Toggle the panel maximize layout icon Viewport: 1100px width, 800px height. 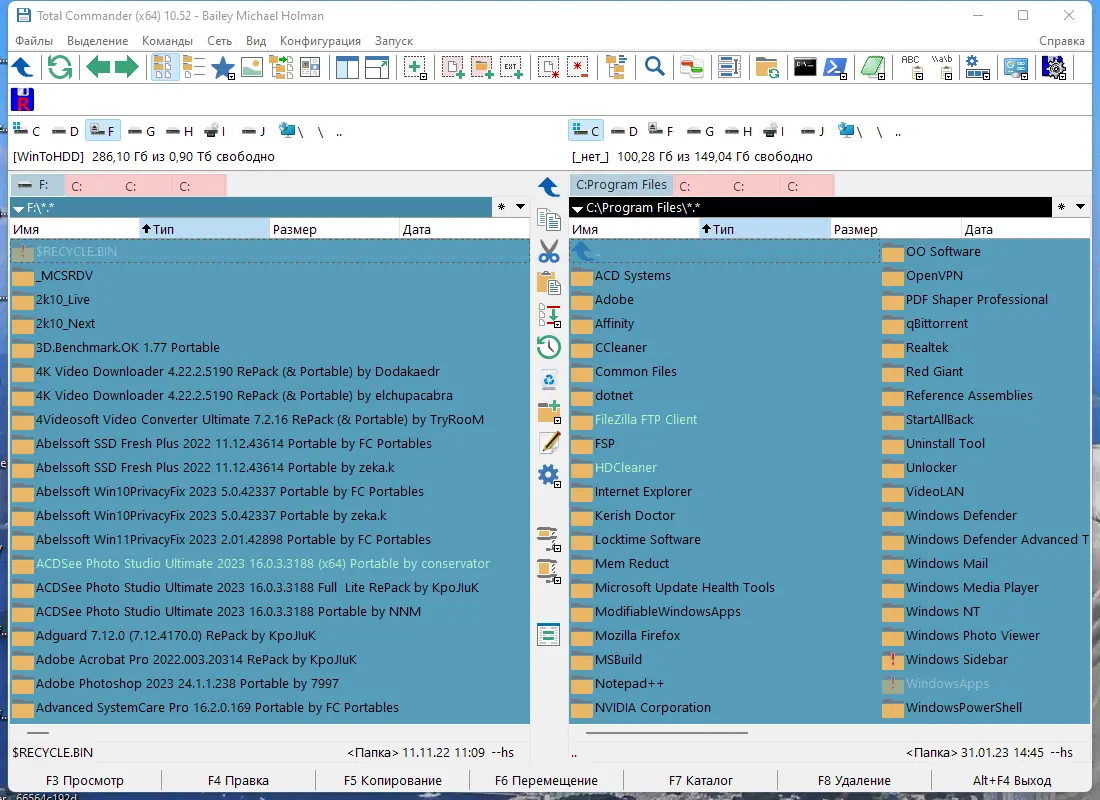[377, 68]
